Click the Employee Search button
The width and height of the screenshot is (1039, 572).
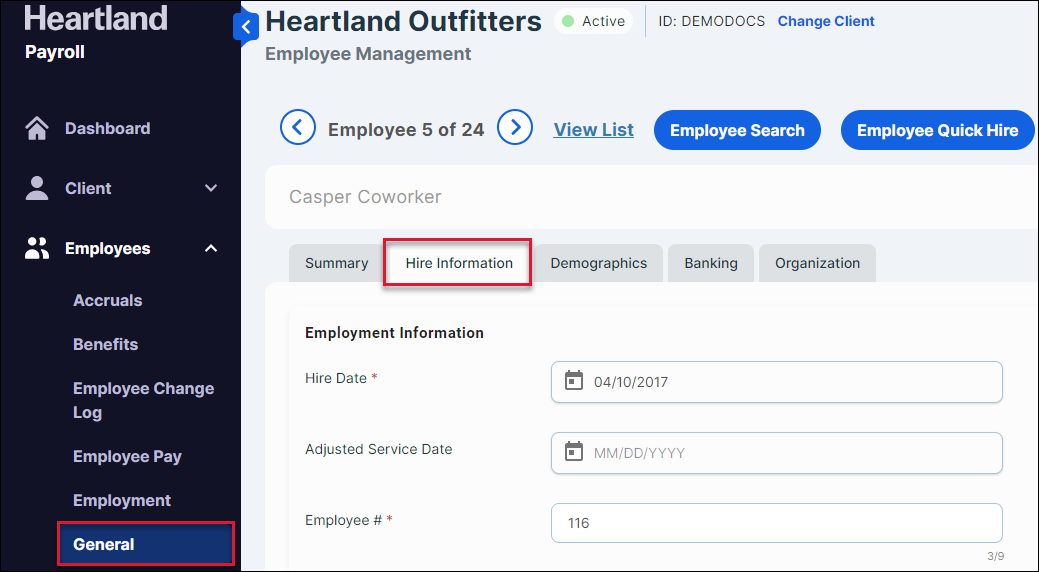[737, 130]
